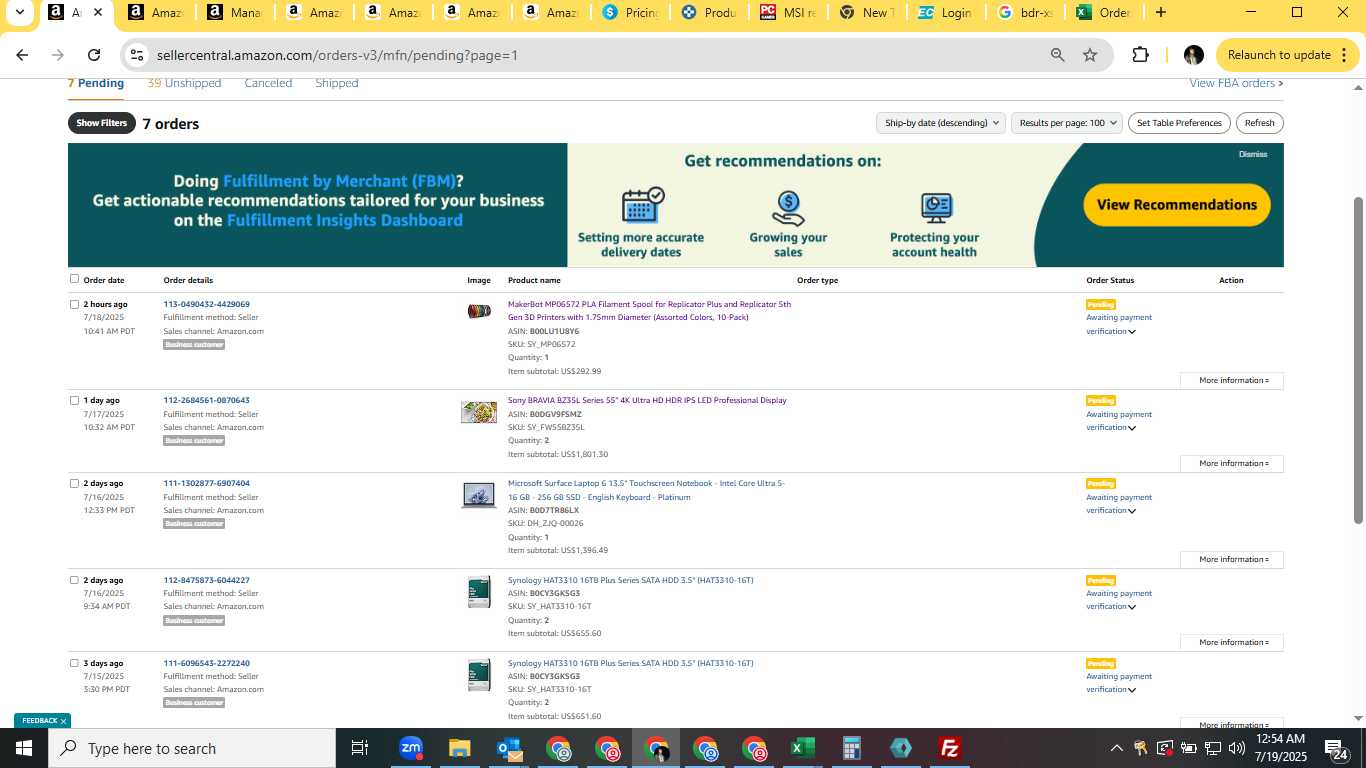The width and height of the screenshot is (1366, 768).
Task: Open the View FBA orders link
Action: [1236, 83]
